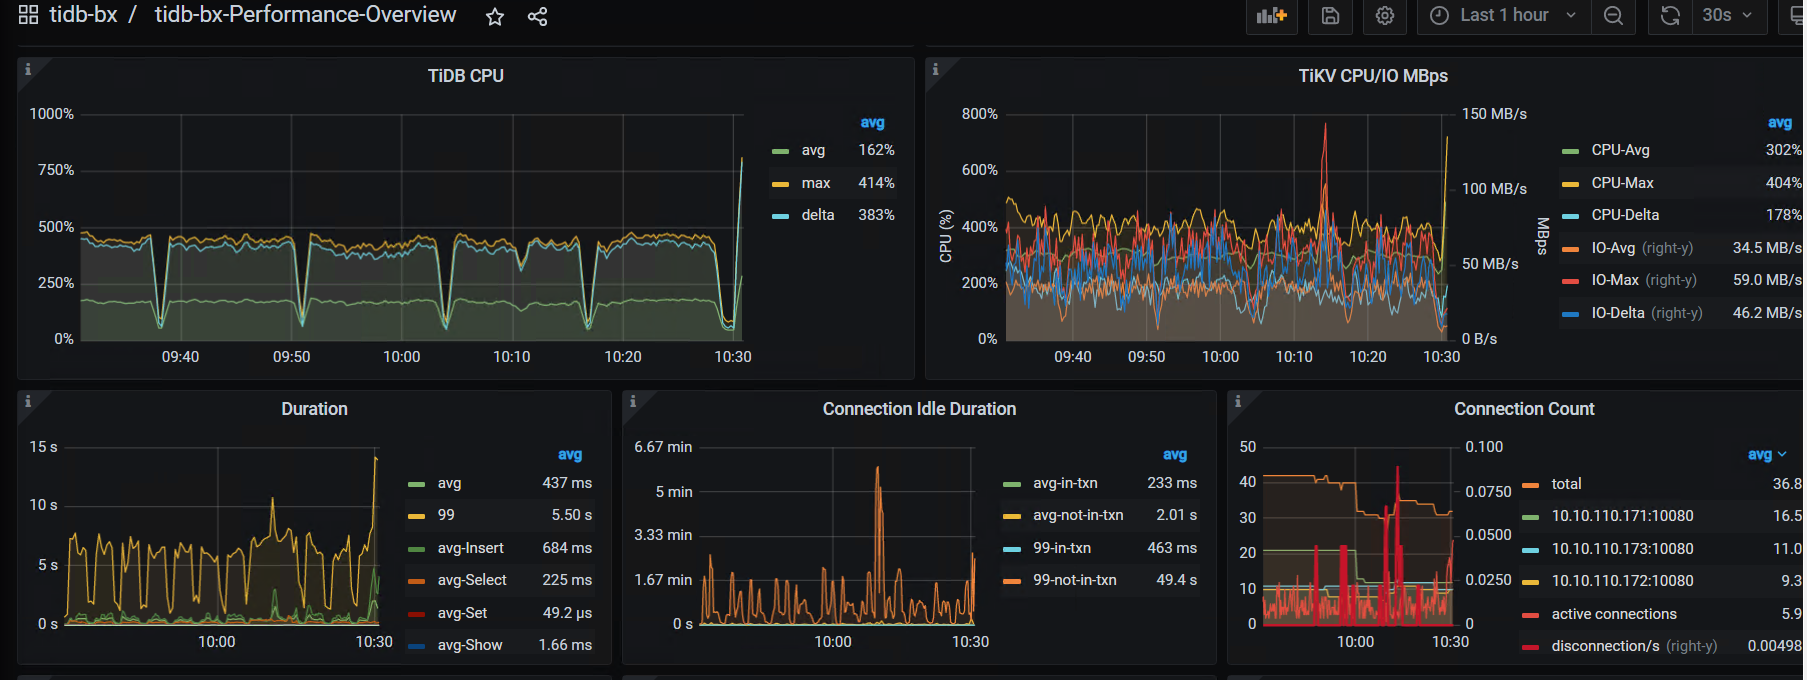Click the Add panel icon
Screen dimensions: 1807x680
coord(1271,16)
